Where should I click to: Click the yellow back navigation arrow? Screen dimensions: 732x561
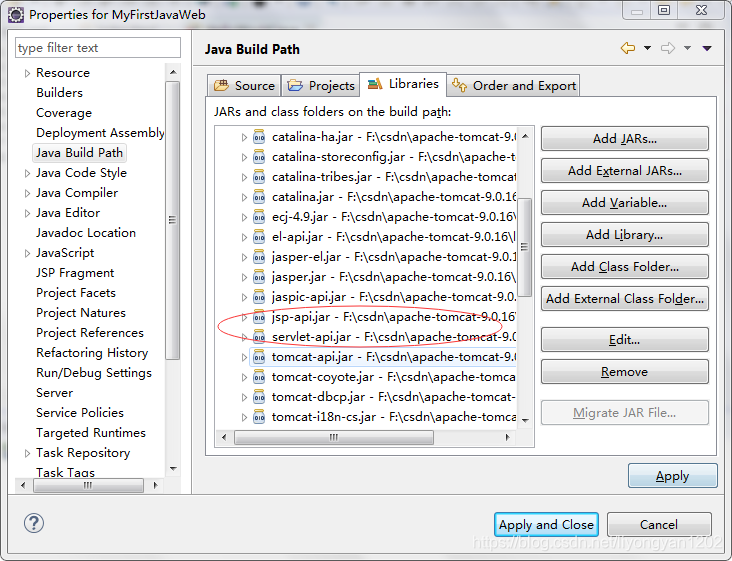tap(628, 48)
